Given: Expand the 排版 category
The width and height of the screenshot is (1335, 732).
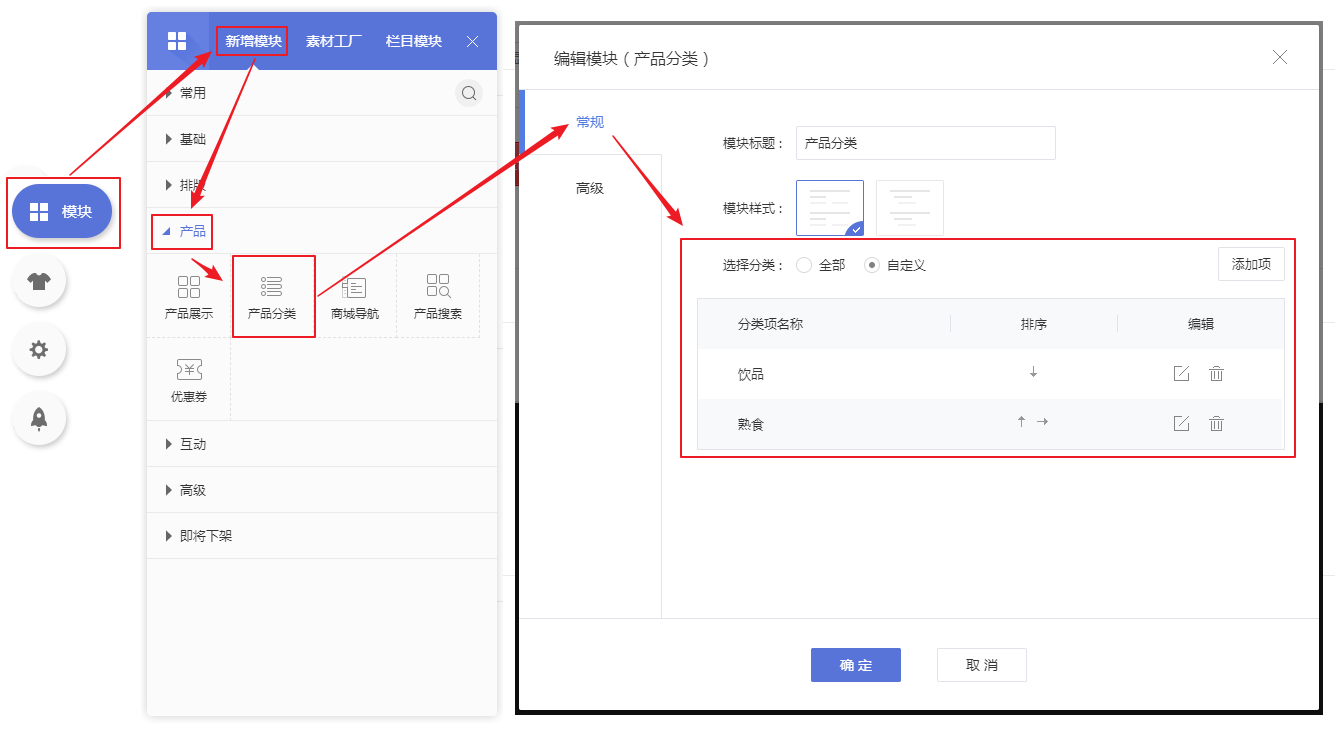Looking at the screenshot, I should 322,185.
